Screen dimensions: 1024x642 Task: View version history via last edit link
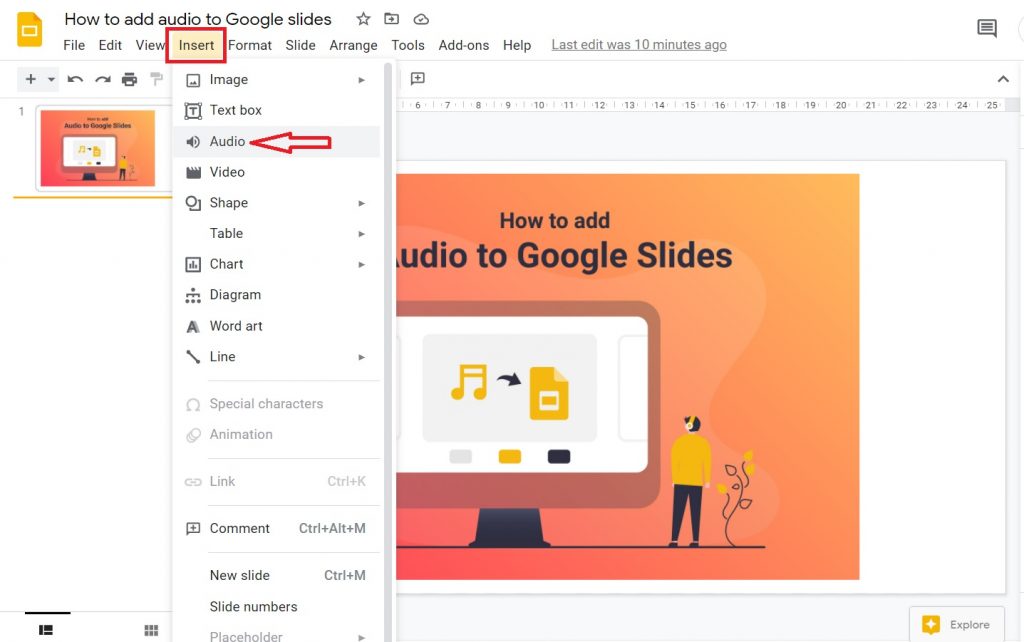tap(638, 44)
